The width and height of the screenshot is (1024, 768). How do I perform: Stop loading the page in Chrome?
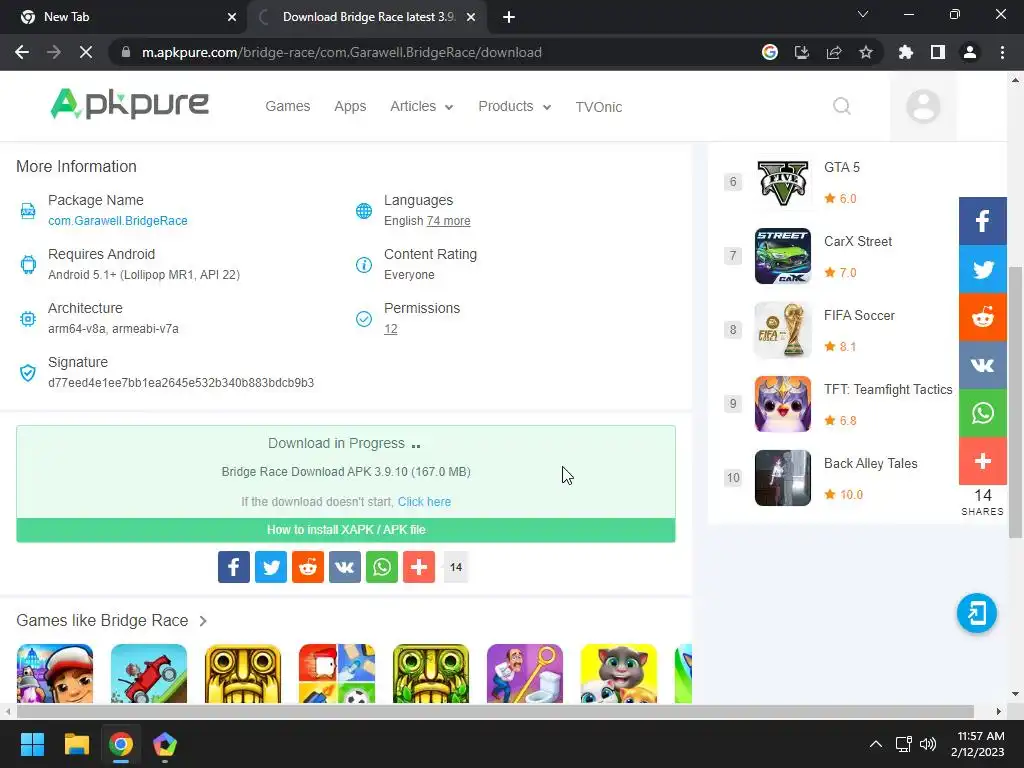[86, 52]
